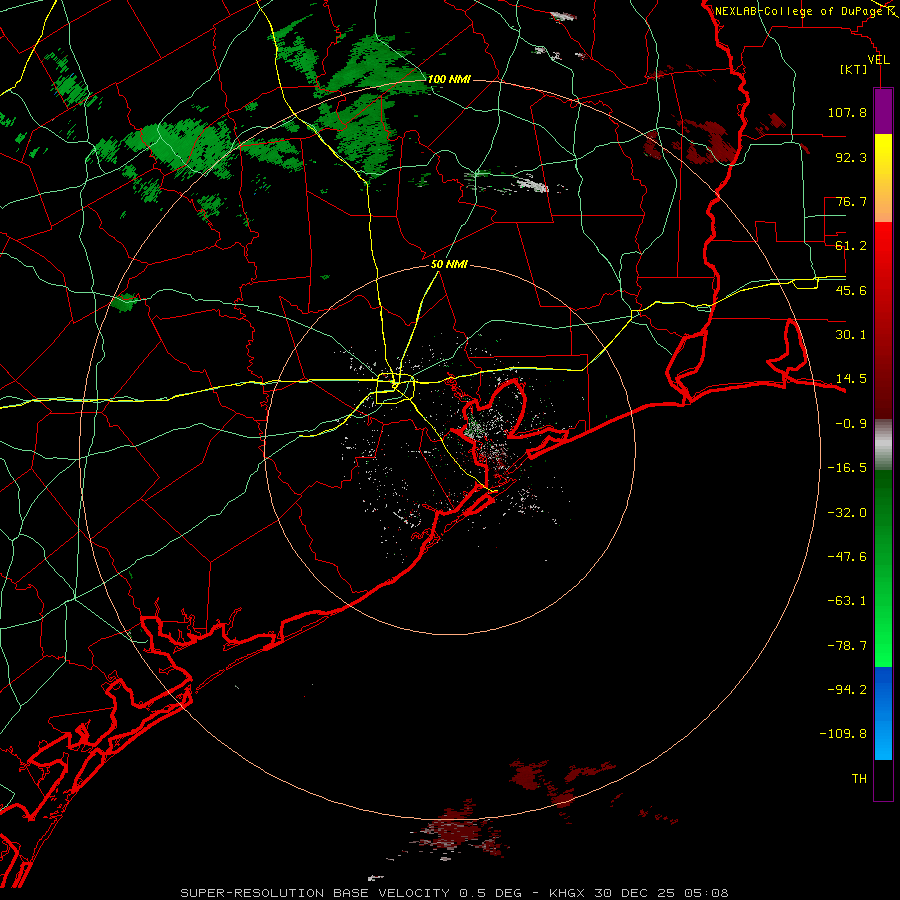
Task: Select the -63.1 velocity scale value
Action: coord(847,601)
